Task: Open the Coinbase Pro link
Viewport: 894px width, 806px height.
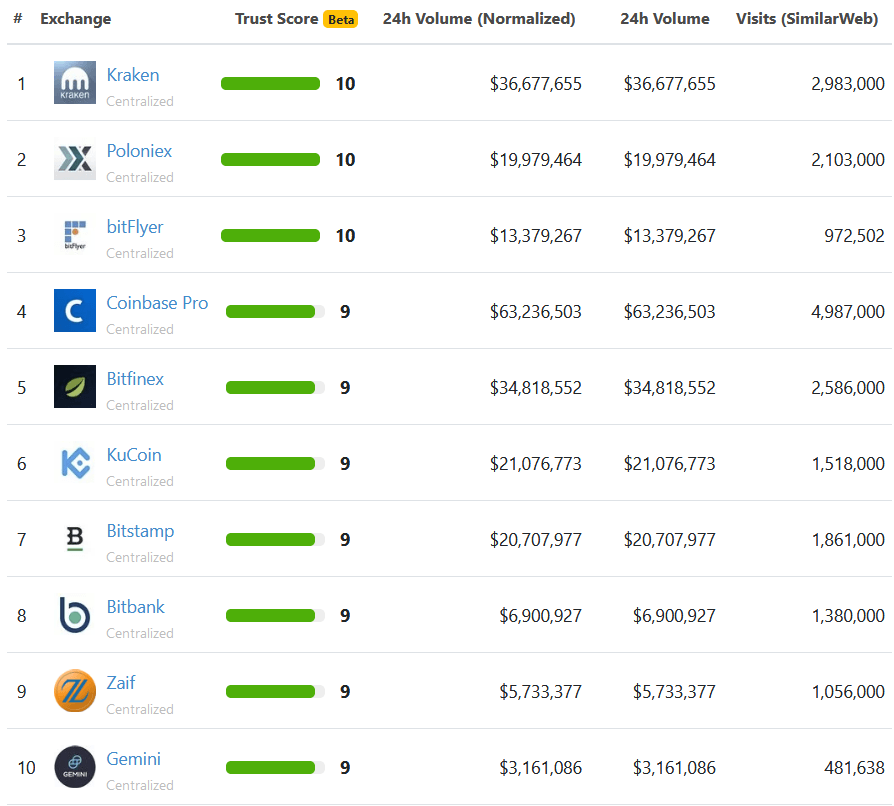Action: pos(157,303)
